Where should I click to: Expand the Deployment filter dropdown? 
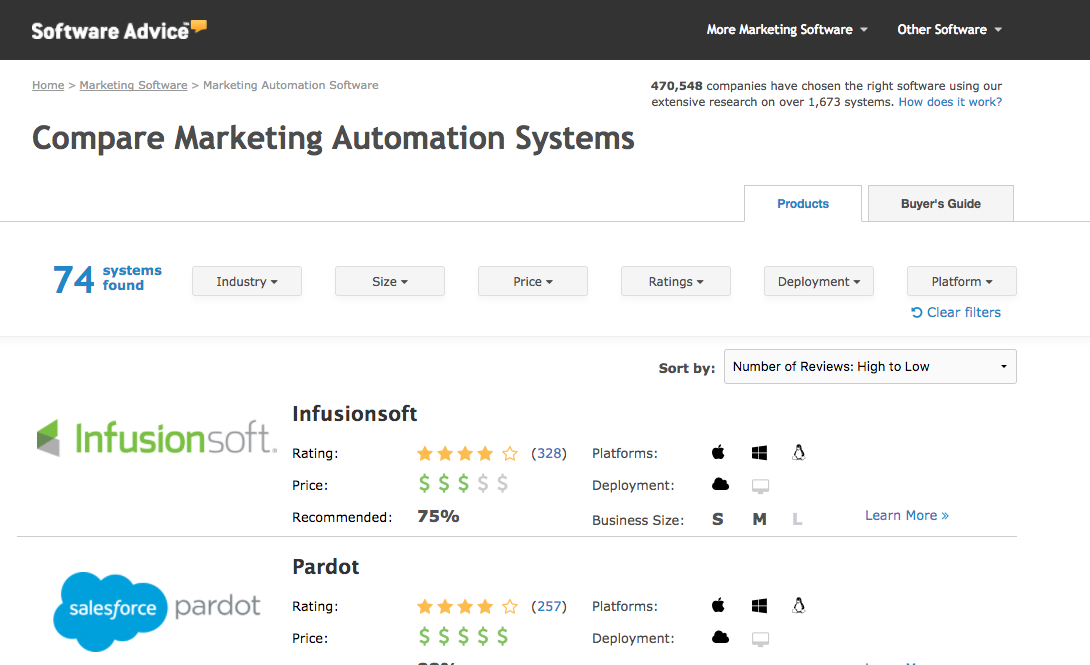pos(818,282)
